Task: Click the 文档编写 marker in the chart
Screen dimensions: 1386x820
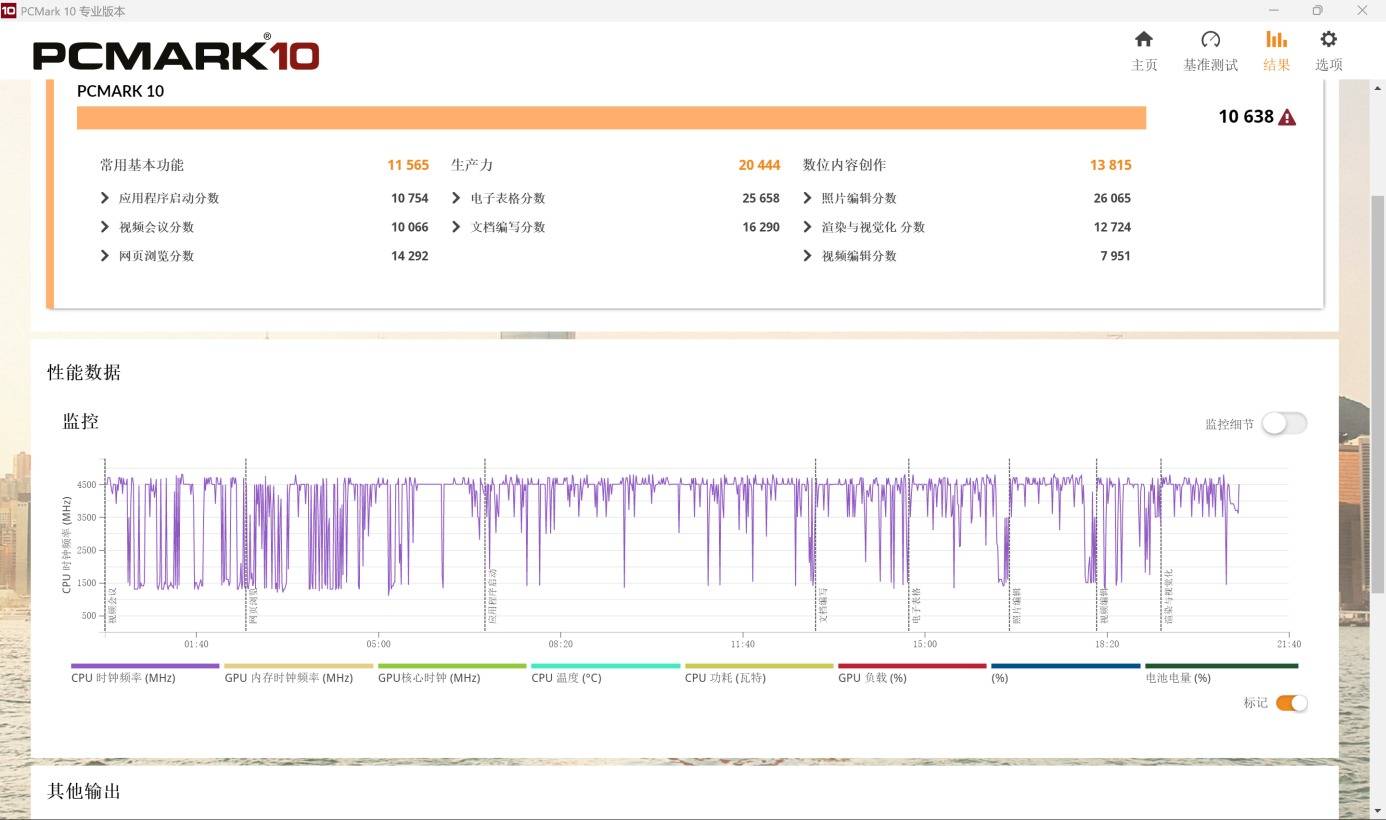Action: (823, 606)
